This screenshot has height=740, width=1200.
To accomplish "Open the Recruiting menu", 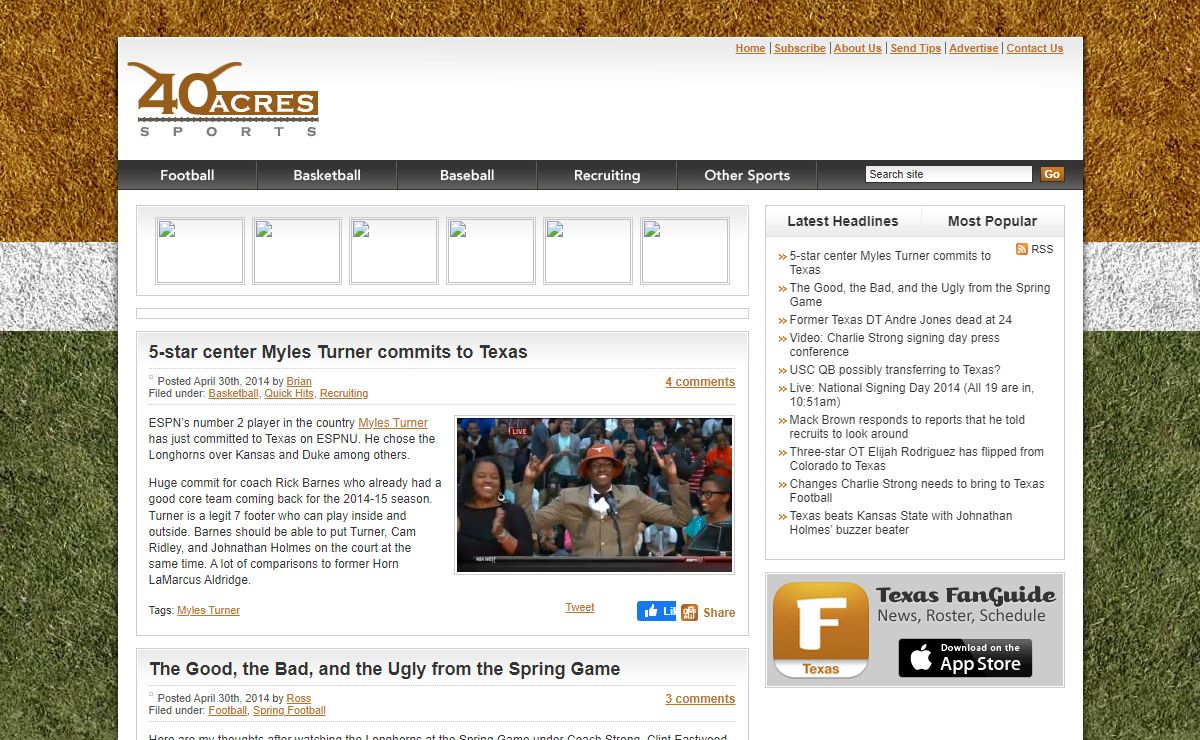I will [607, 175].
